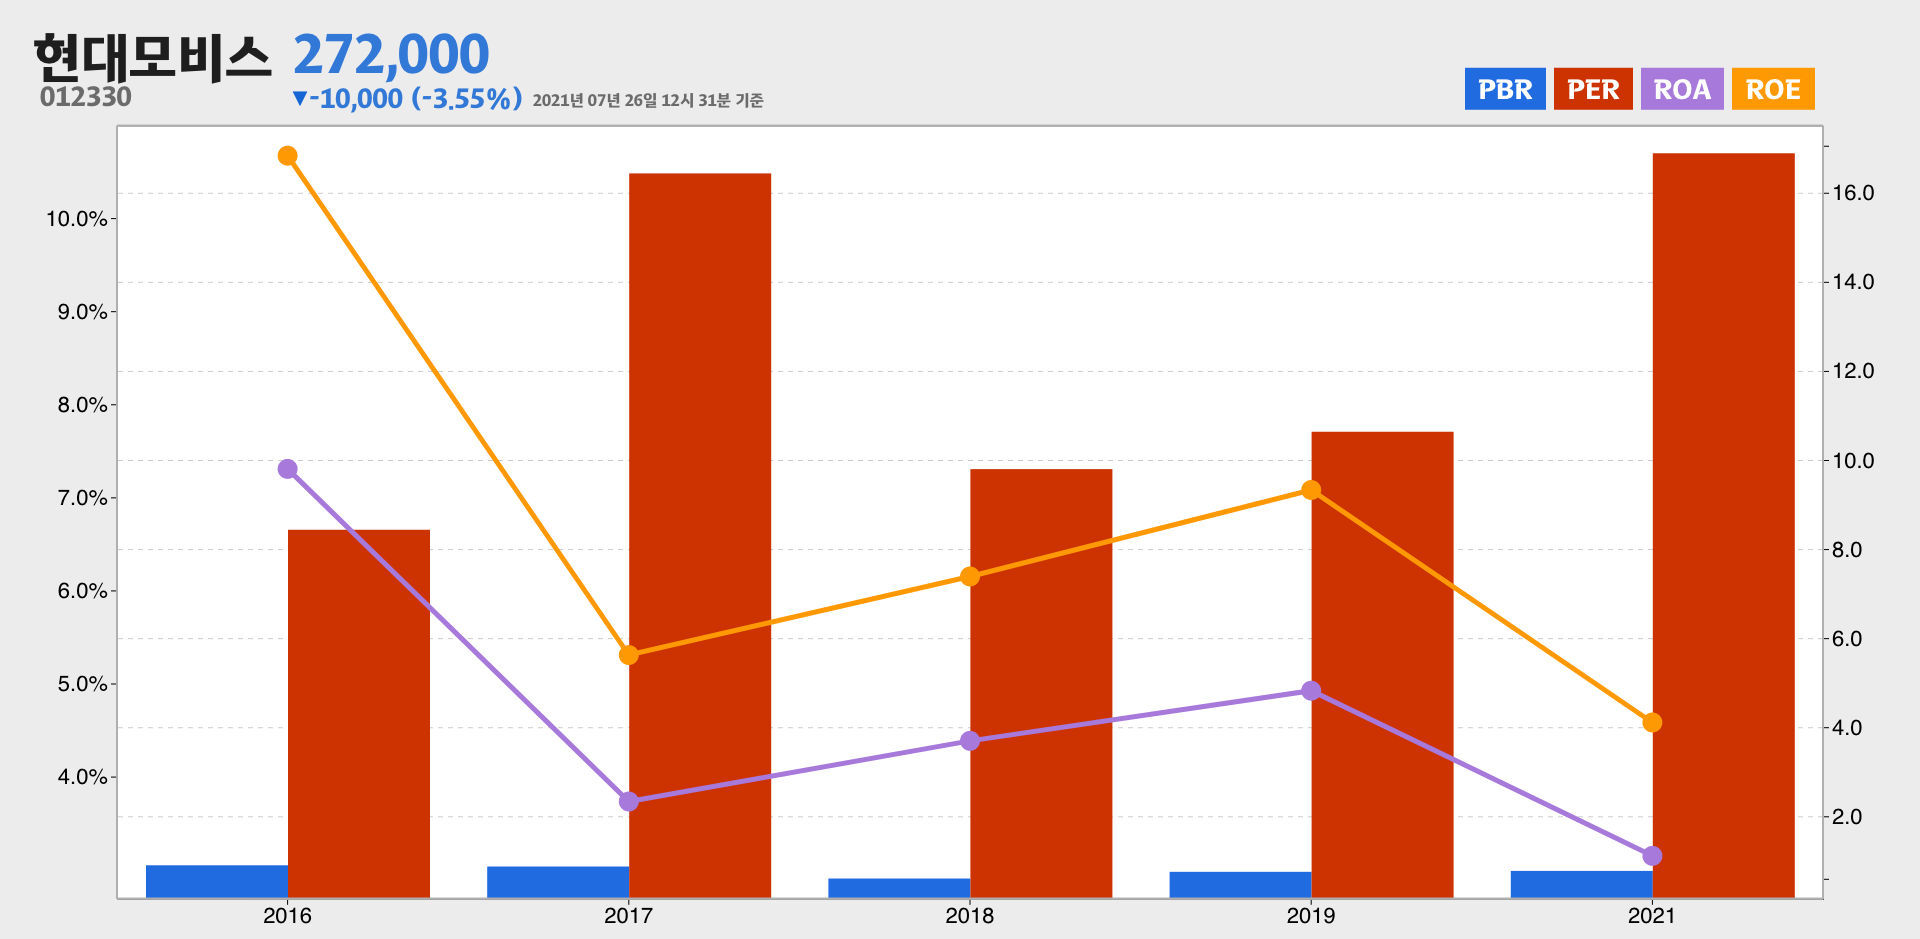Click the 2019 blue PBR bar
Image resolution: width=1920 pixels, height=939 pixels.
(x=1240, y=885)
